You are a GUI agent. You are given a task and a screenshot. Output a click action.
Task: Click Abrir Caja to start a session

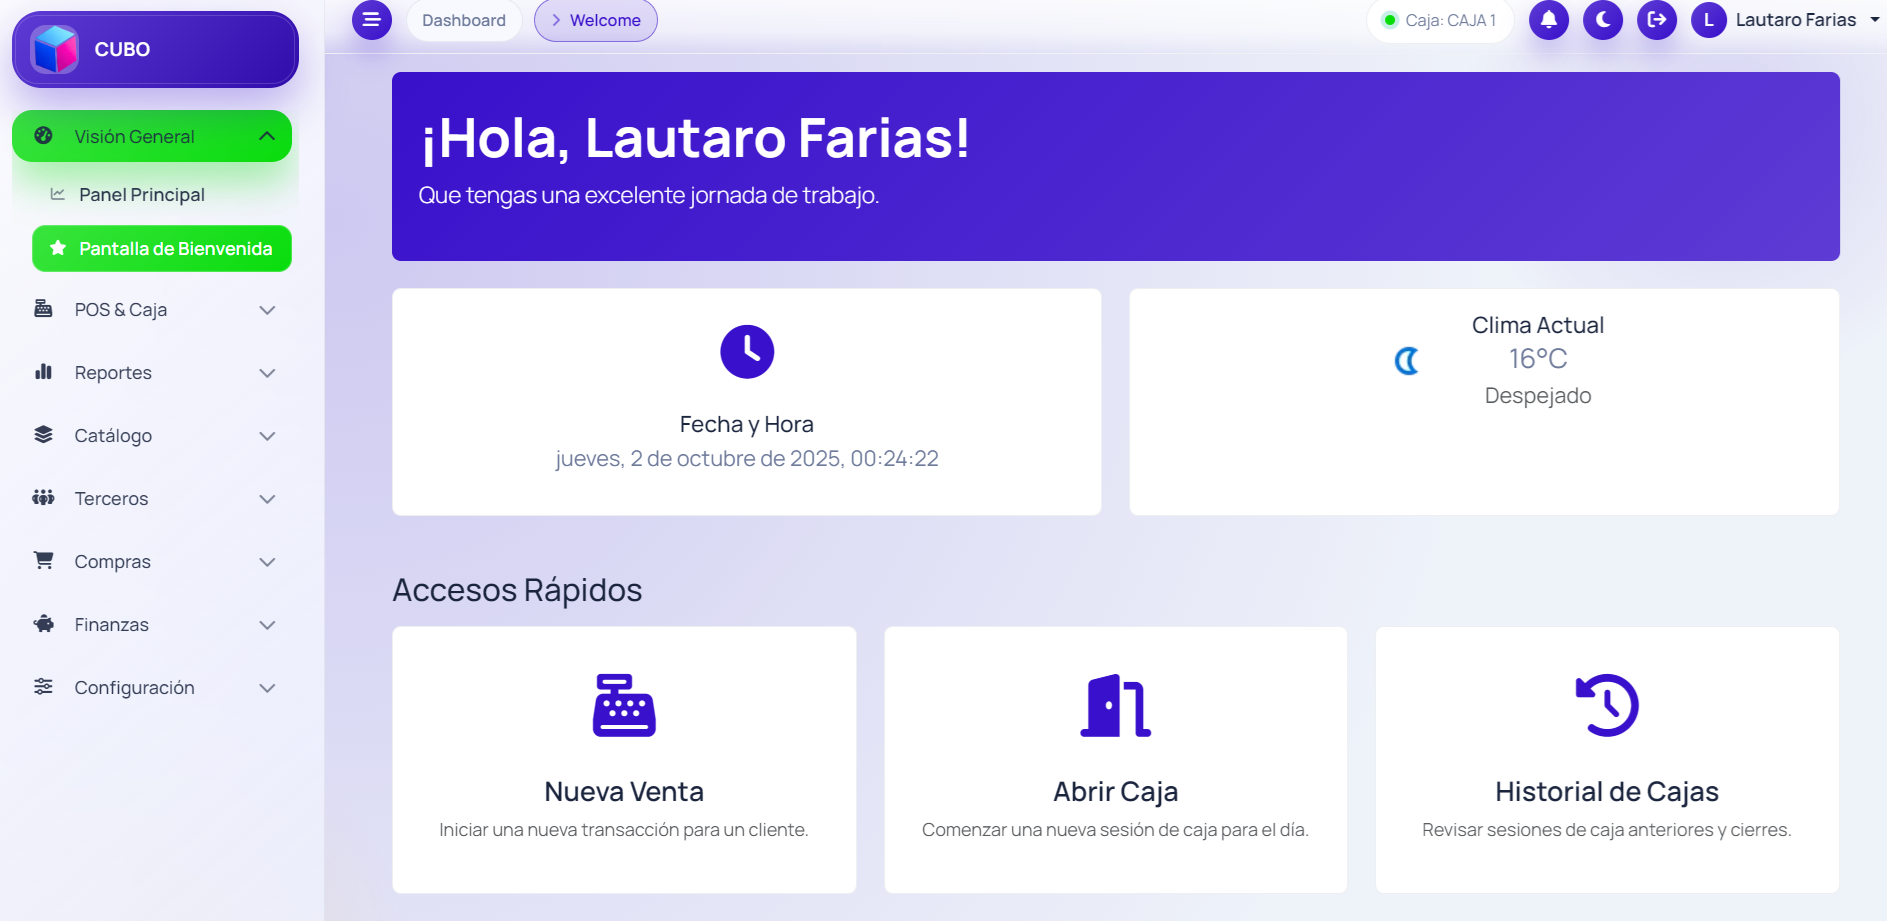tap(1115, 760)
